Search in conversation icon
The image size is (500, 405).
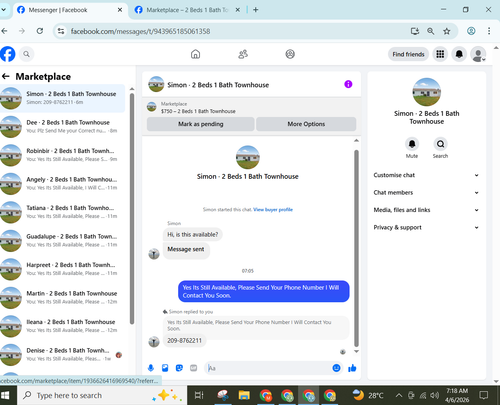coord(440,144)
